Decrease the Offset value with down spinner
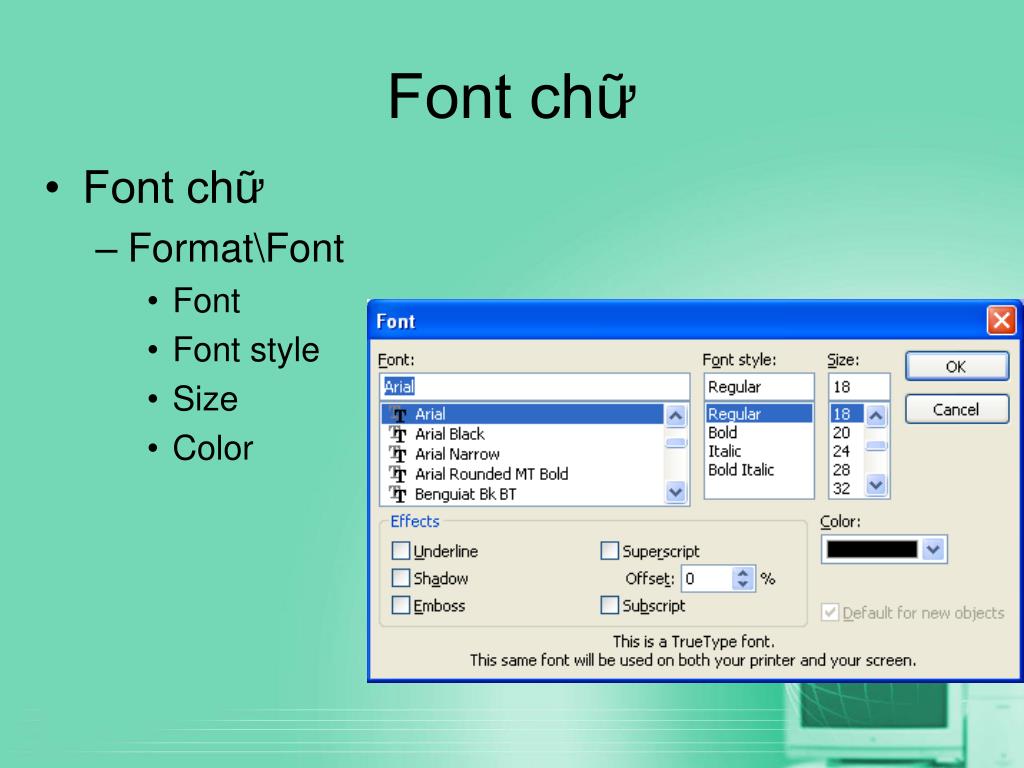 pos(743,584)
